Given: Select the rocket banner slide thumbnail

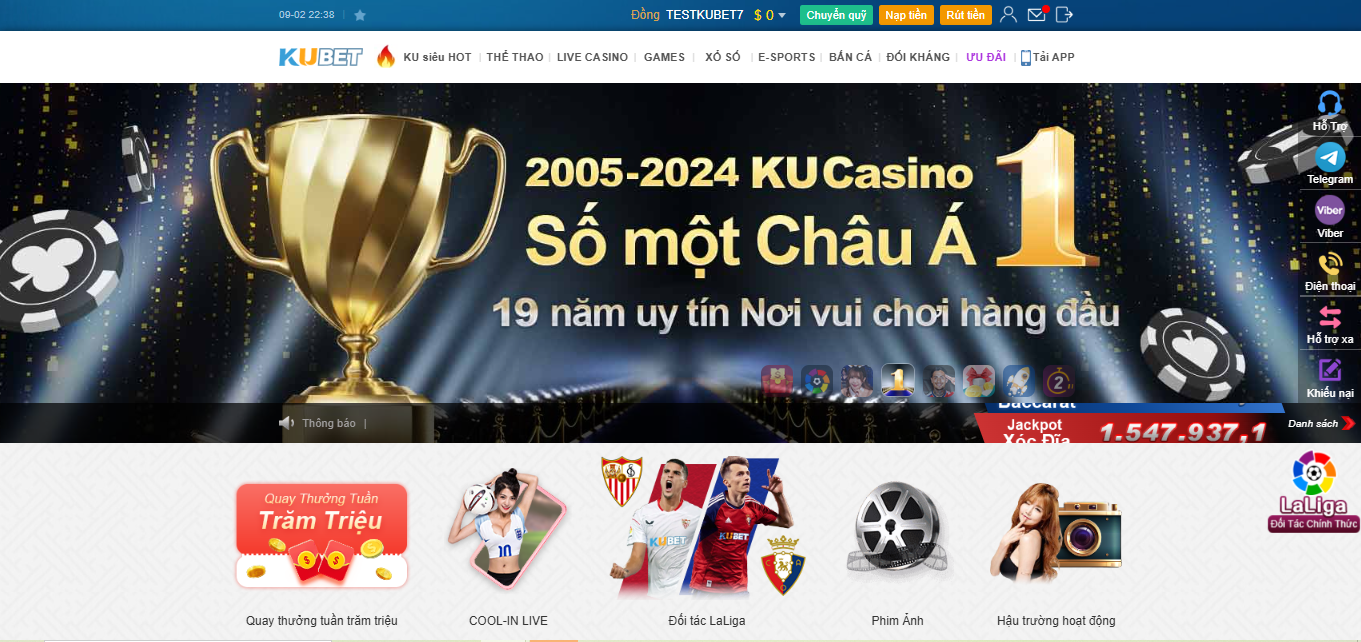Looking at the screenshot, I should [1018, 381].
